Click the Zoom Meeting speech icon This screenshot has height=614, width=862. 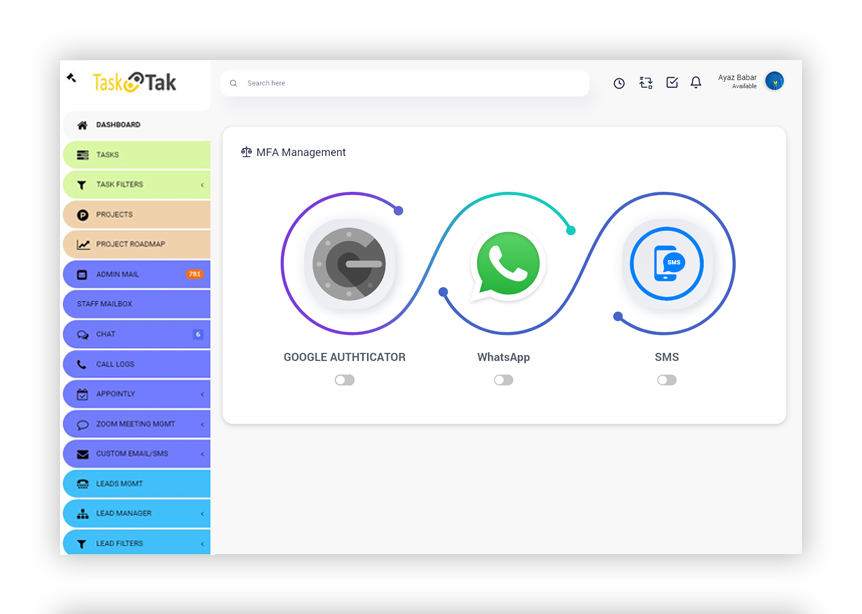[82, 424]
